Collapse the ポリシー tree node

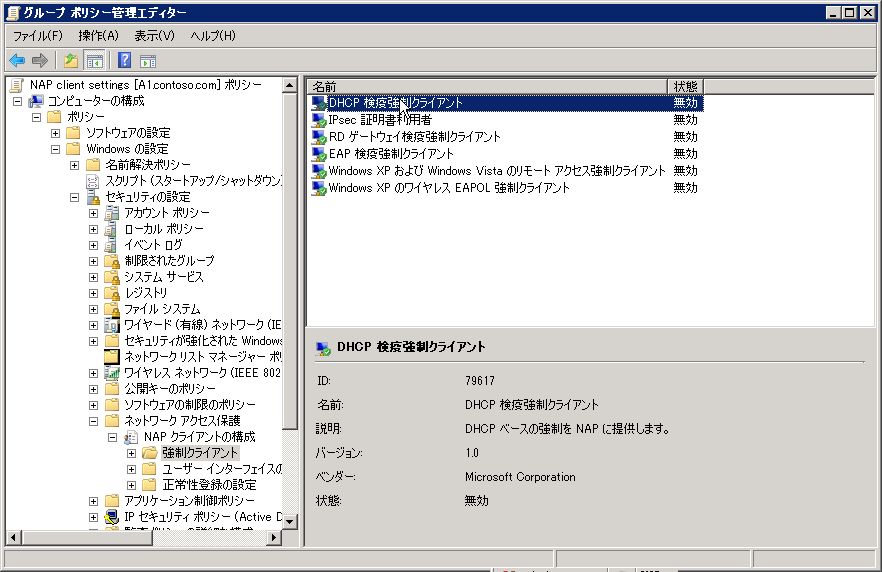click(x=37, y=118)
